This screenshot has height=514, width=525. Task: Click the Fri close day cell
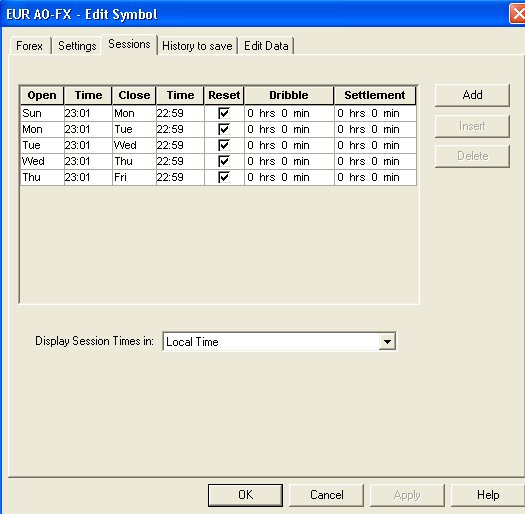[134, 177]
